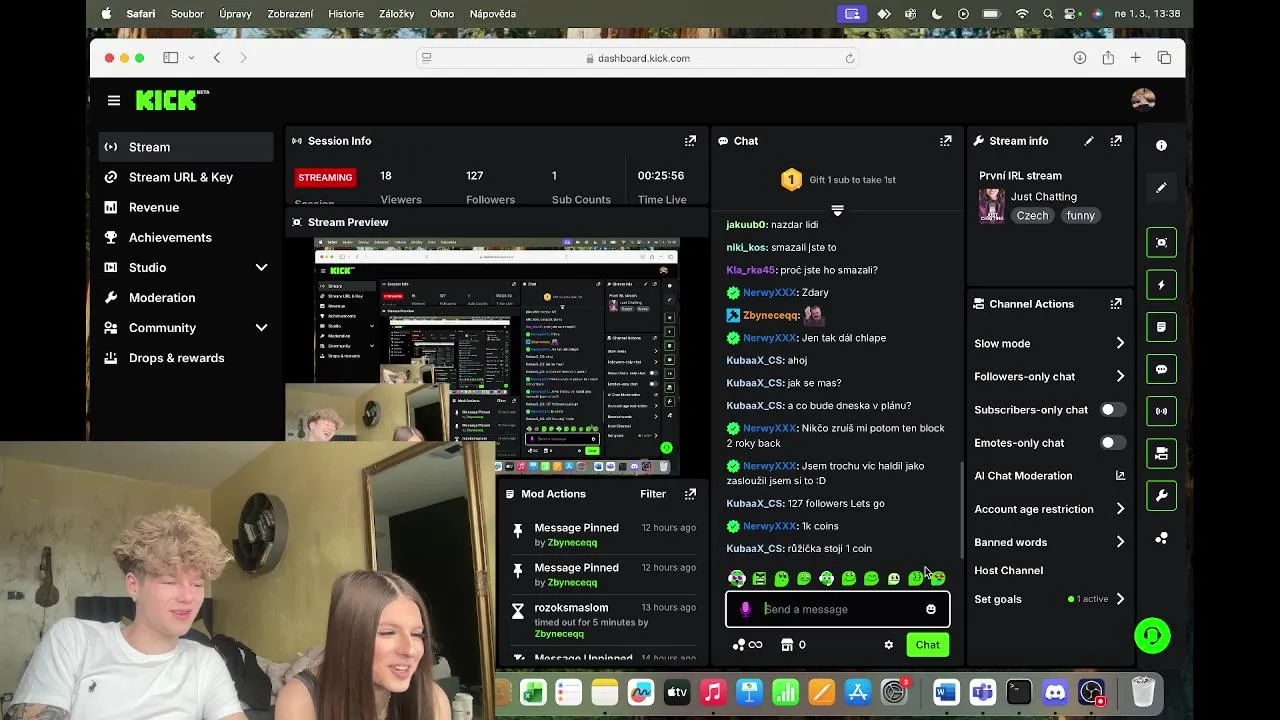Screen dimensions: 1280x720
Task: Open the emoji picker in message box
Action: click(x=931, y=609)
